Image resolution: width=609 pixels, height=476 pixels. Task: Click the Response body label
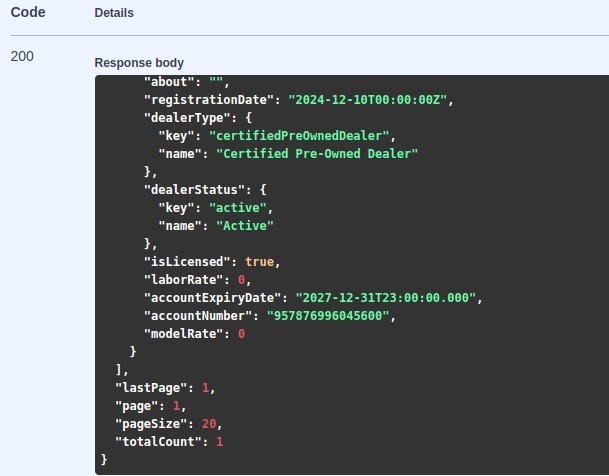[139, 63]
